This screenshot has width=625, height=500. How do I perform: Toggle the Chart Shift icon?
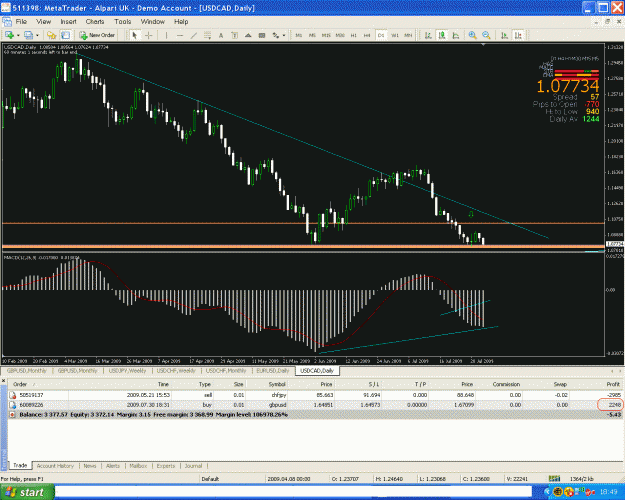[x=518, y=35]
